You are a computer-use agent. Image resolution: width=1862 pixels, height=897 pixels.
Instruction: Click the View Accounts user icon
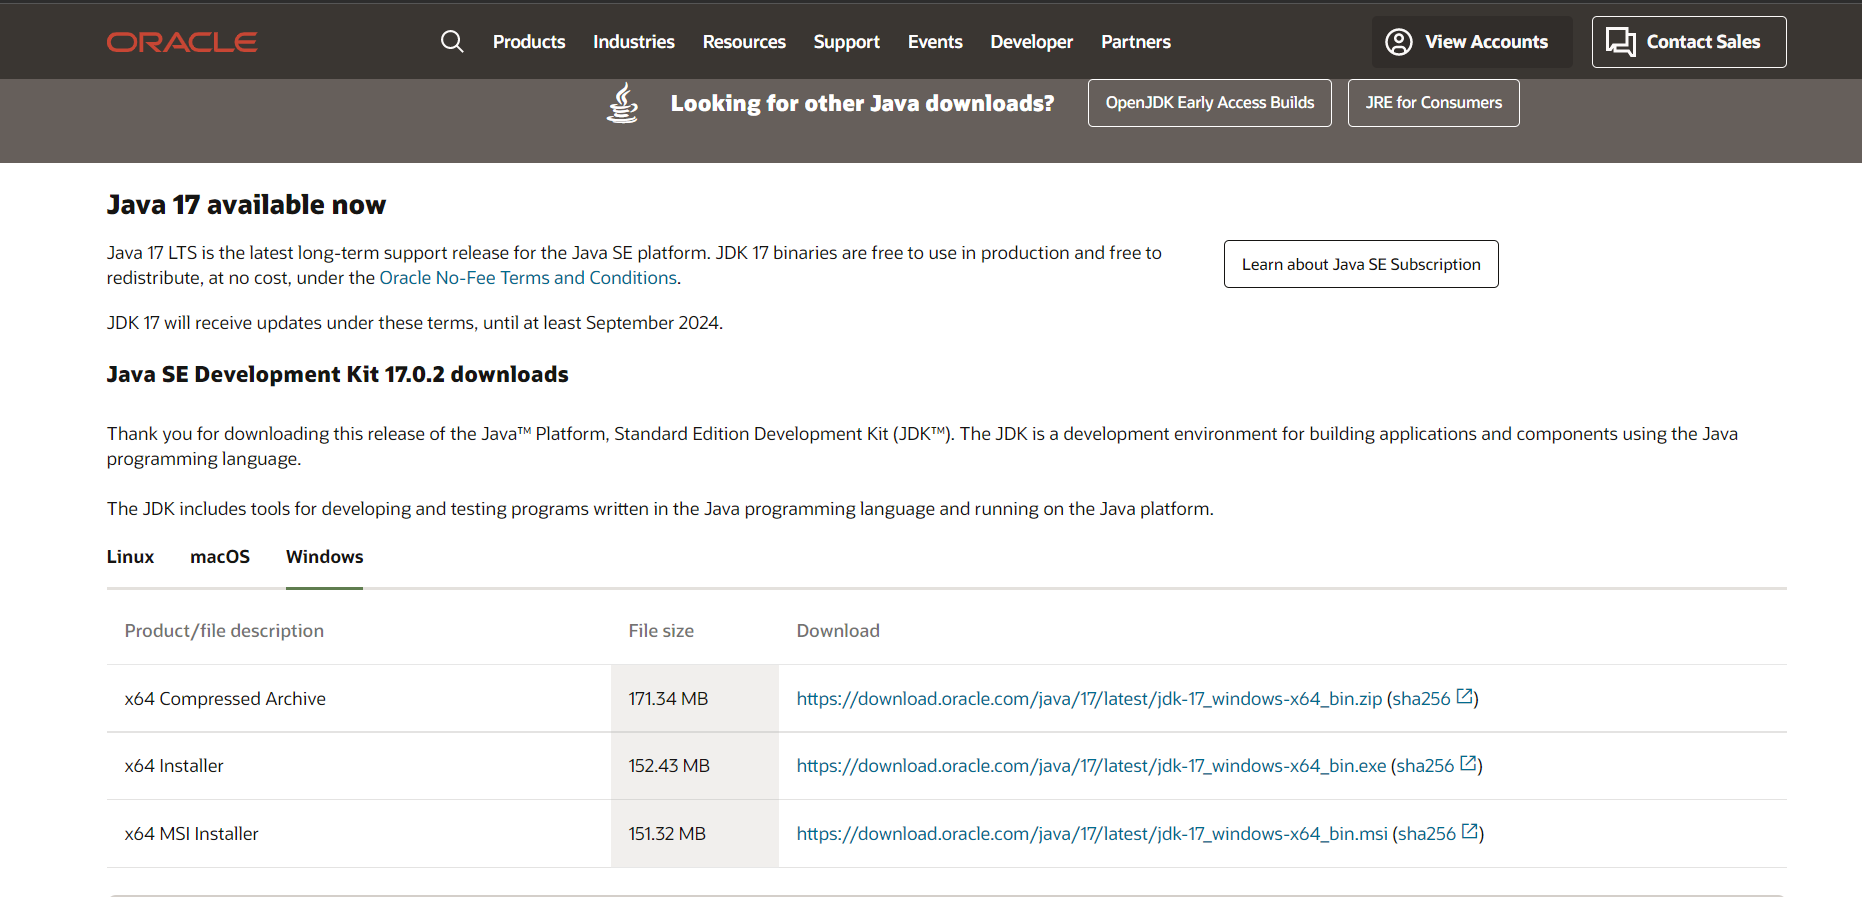click(1398, 42)
